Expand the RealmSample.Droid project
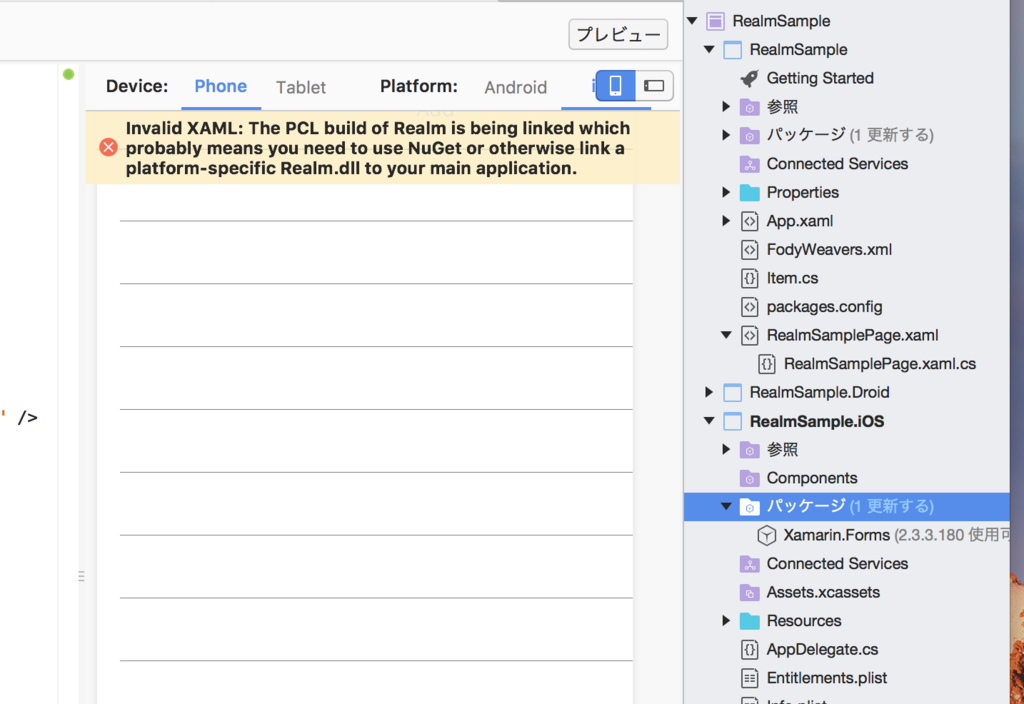The width and height of the screenshot is (1024, 704). [709, 392]
